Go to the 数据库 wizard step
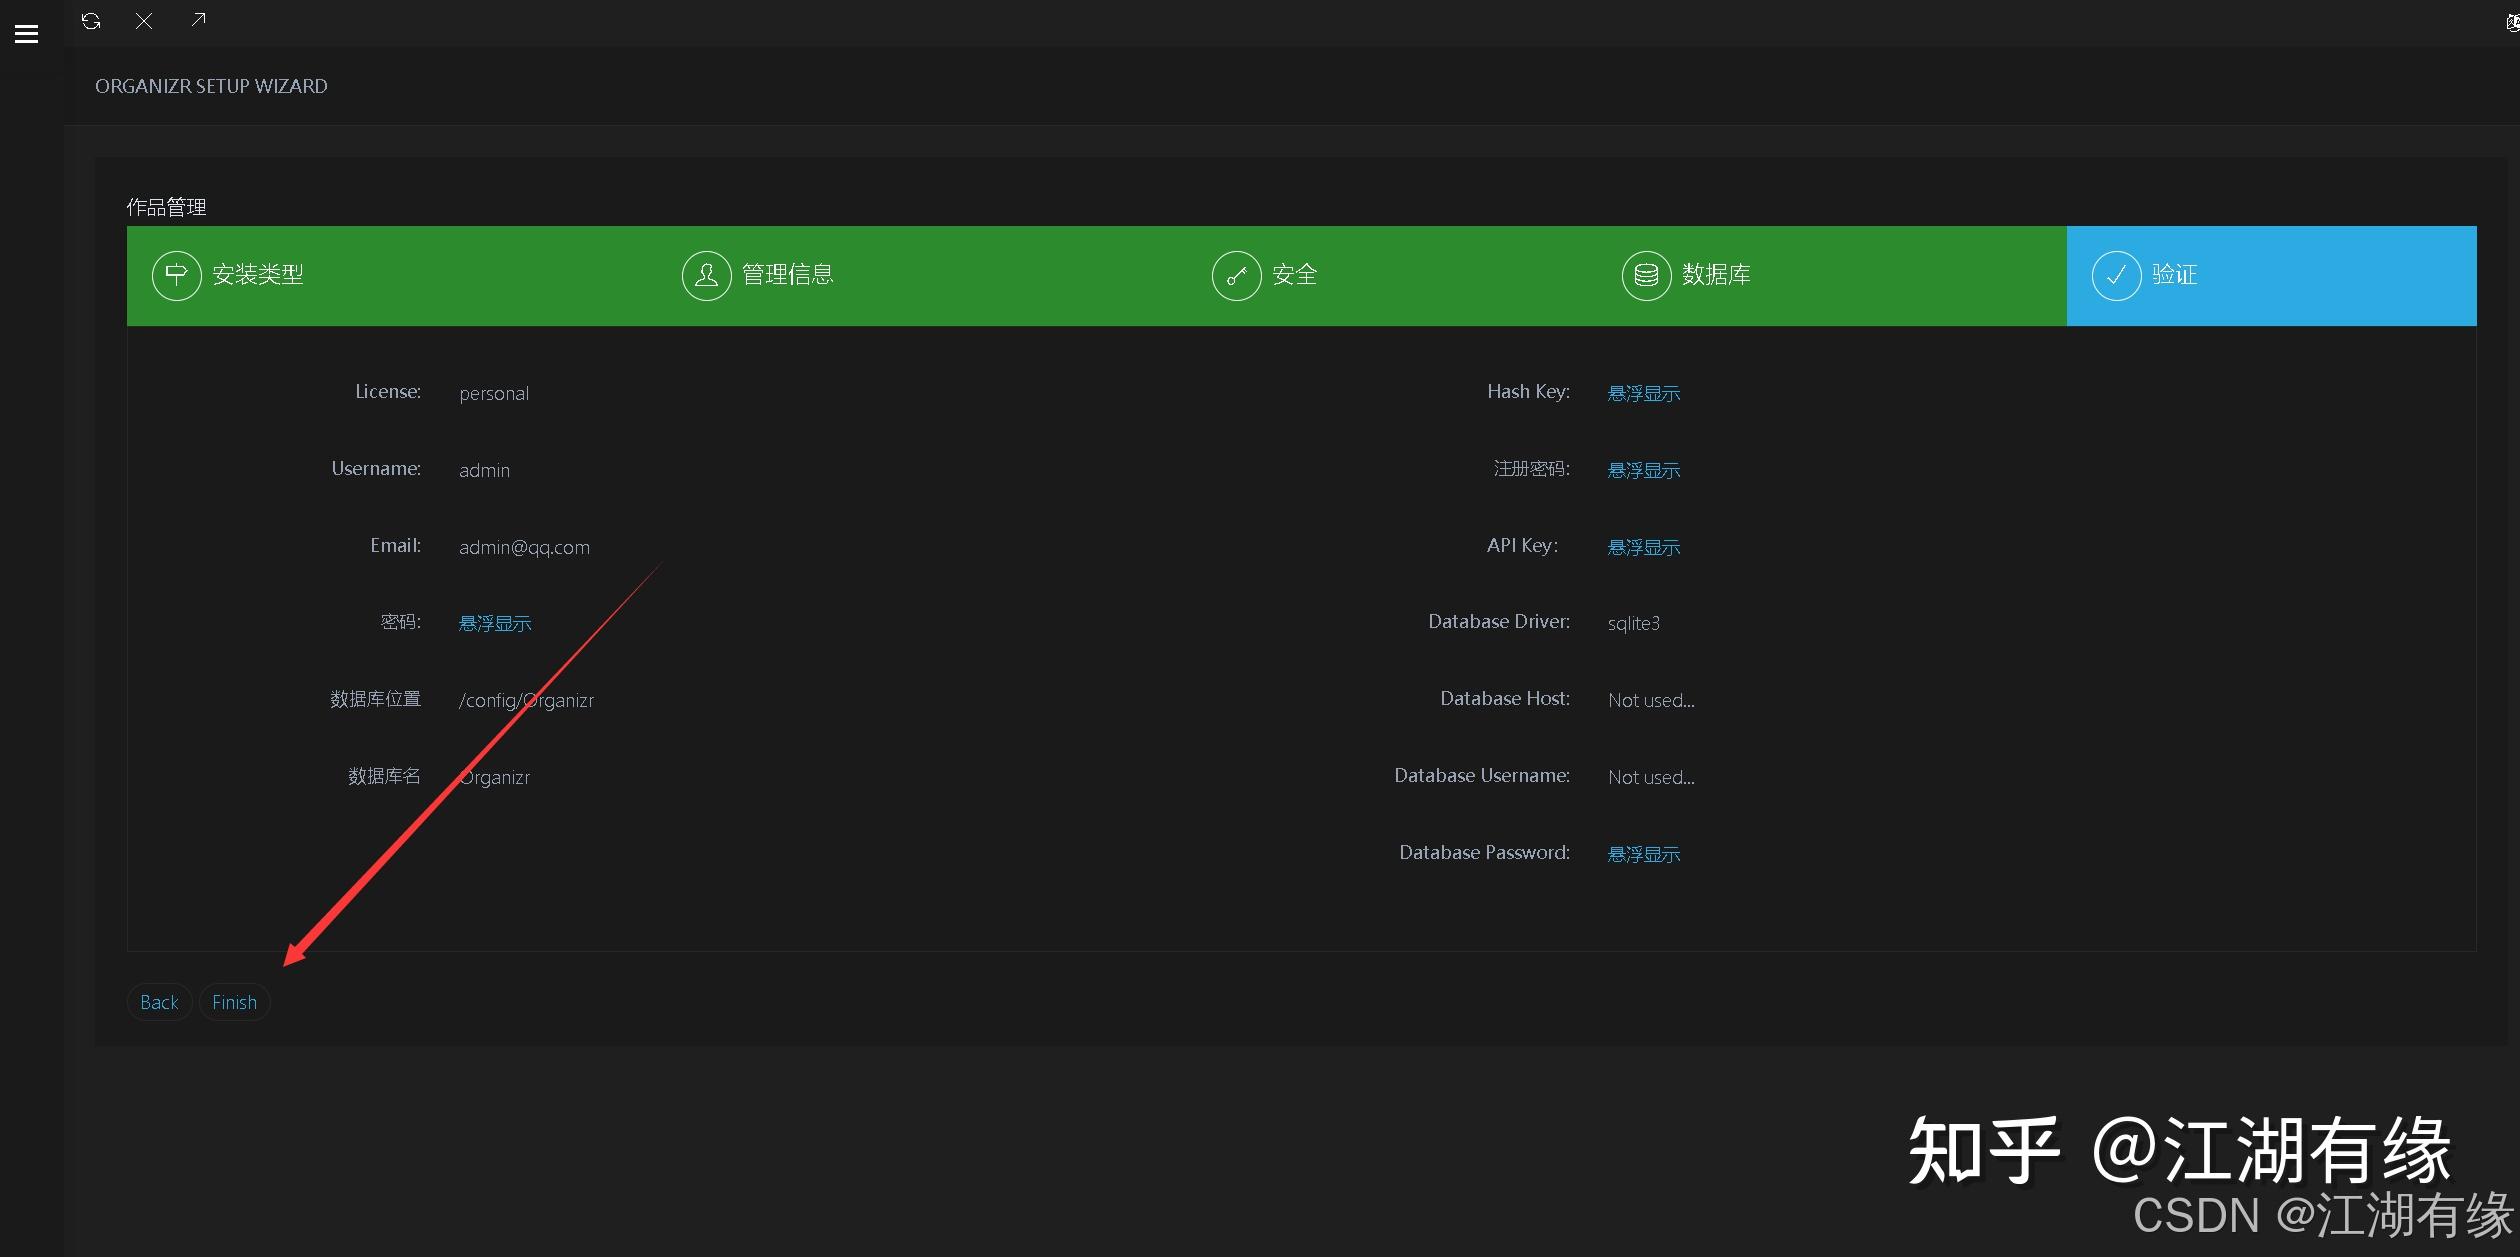 [1716, 275]
